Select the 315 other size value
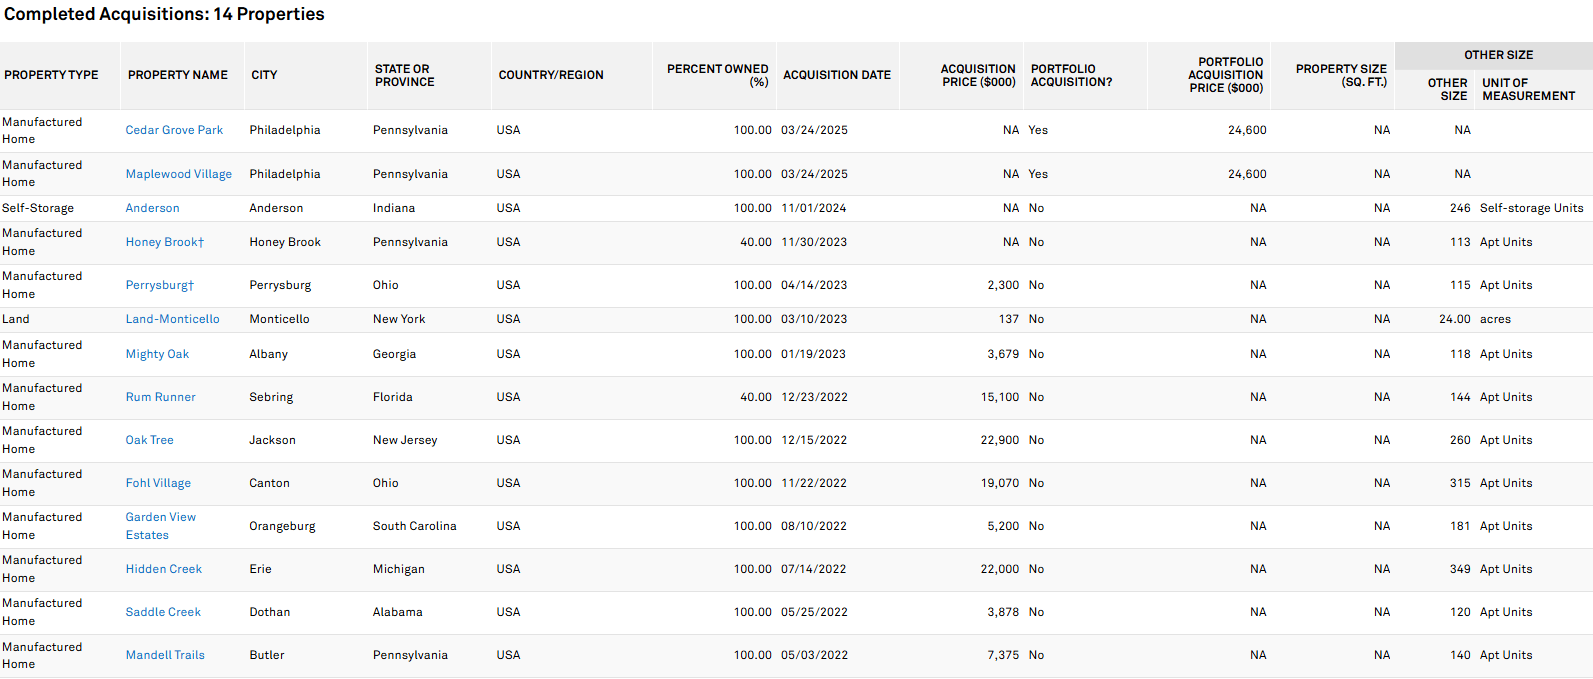 1460,483
